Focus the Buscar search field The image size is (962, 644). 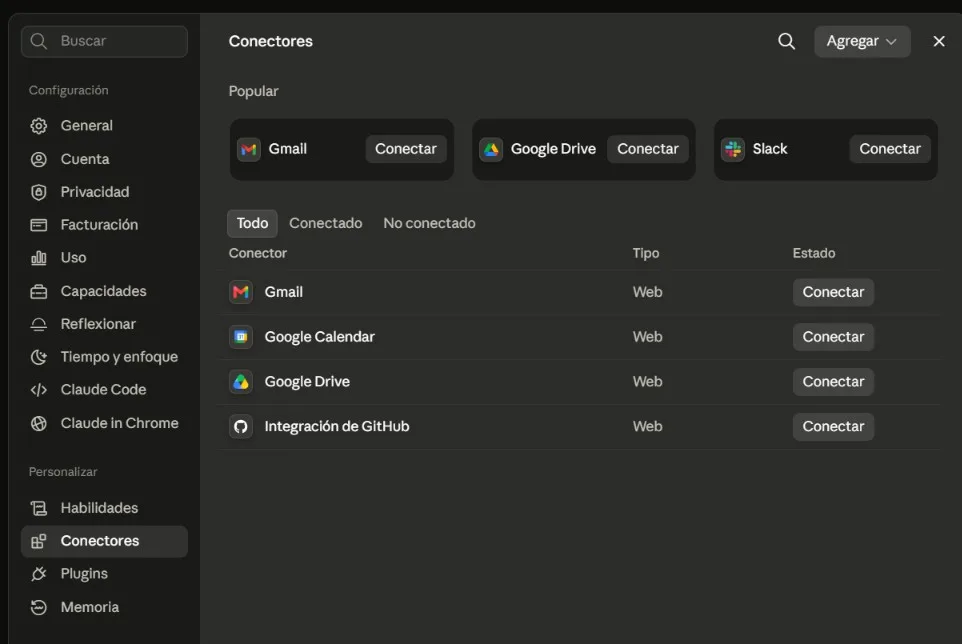point(104,41)
